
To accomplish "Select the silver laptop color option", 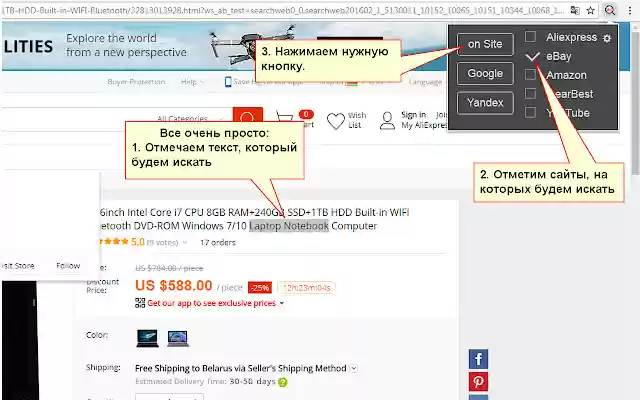I will click(178, 338).
